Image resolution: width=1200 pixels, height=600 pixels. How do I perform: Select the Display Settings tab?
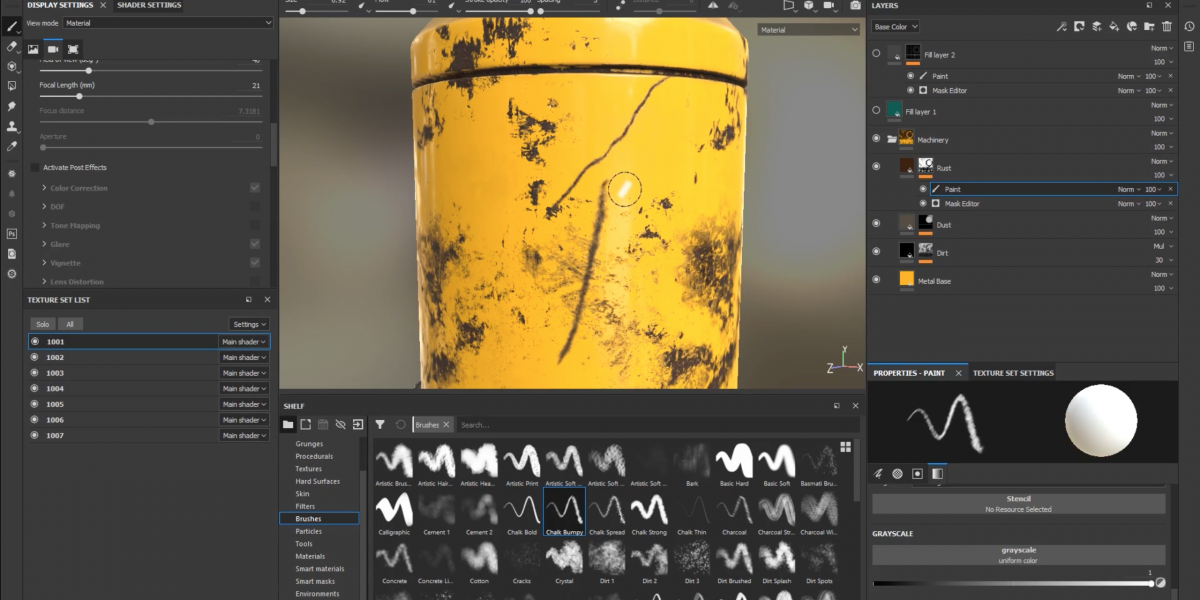pyautogui.click(x=60, y=5)
